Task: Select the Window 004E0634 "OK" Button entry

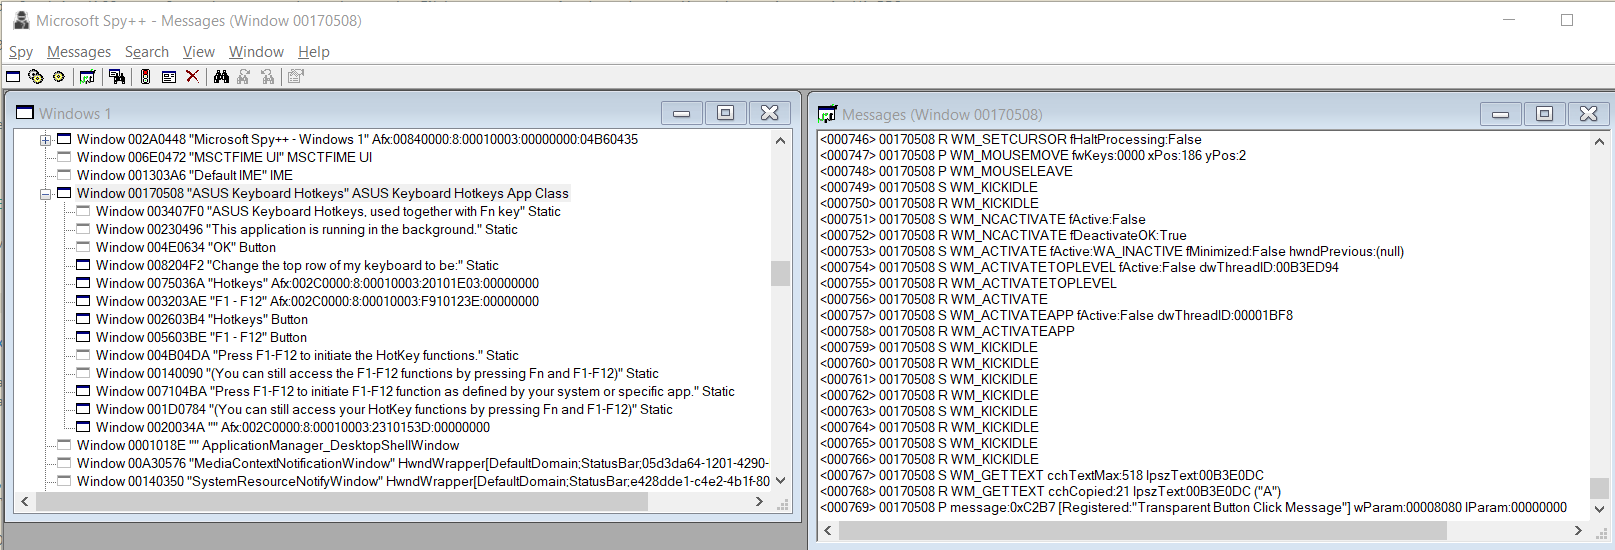Action: tap(185, 248)
